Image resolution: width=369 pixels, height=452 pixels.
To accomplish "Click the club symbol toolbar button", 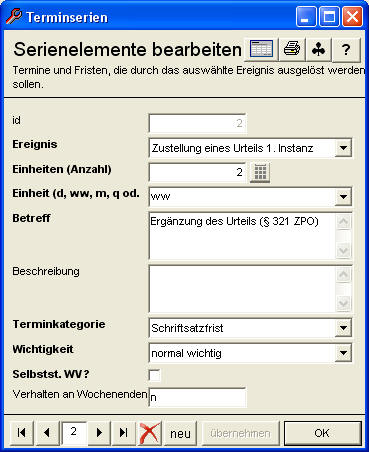I will 319,49.
